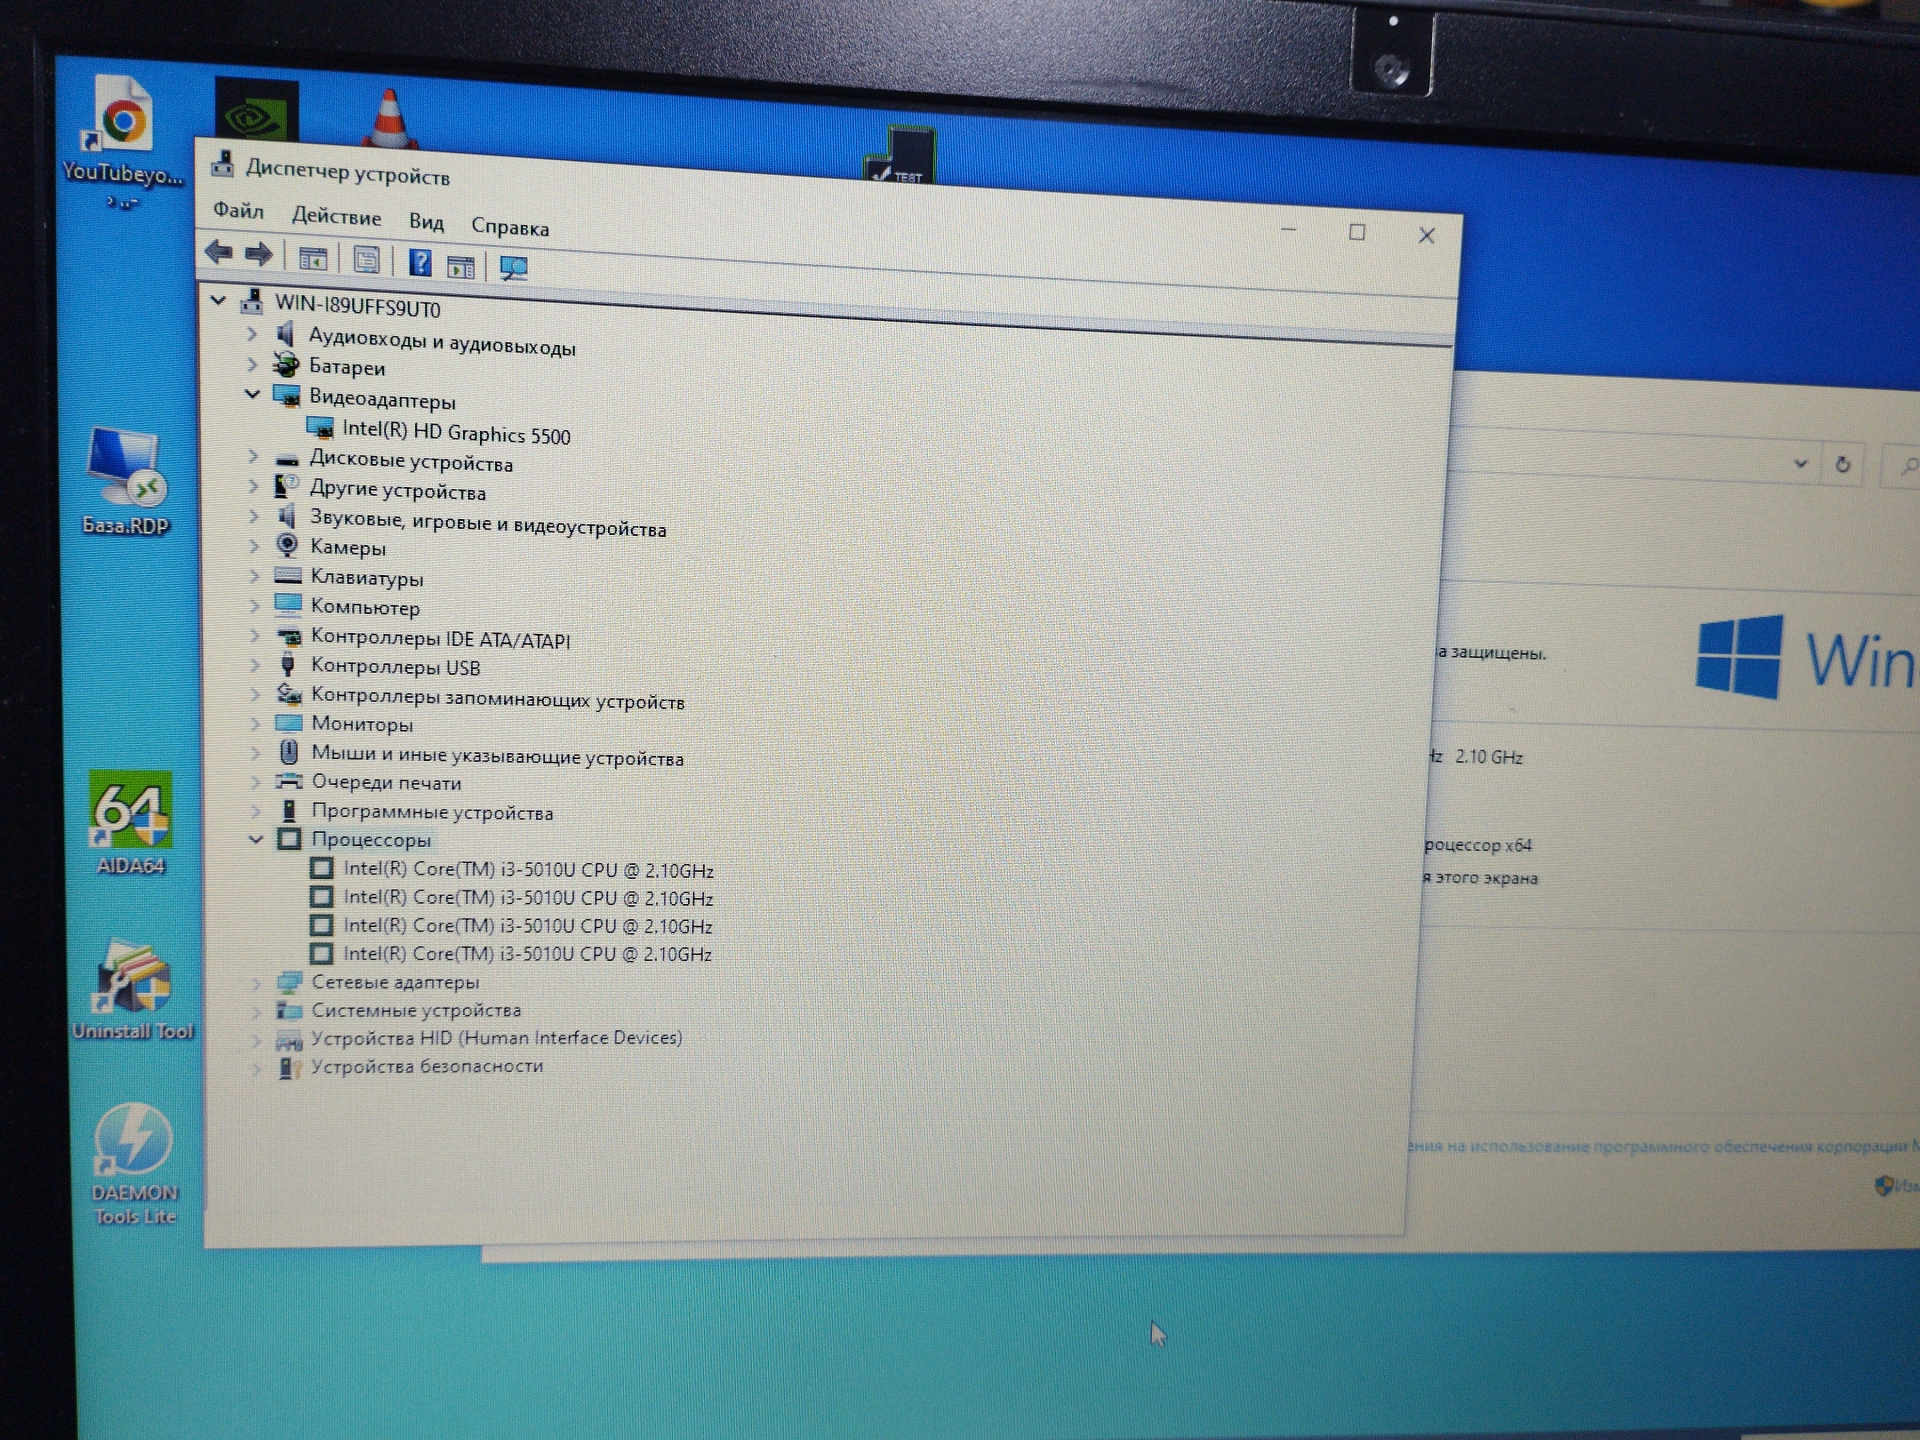This screenshot has height=1440, width=1920.
Task: Select Мониторы label
Action: tap(362, 724)
